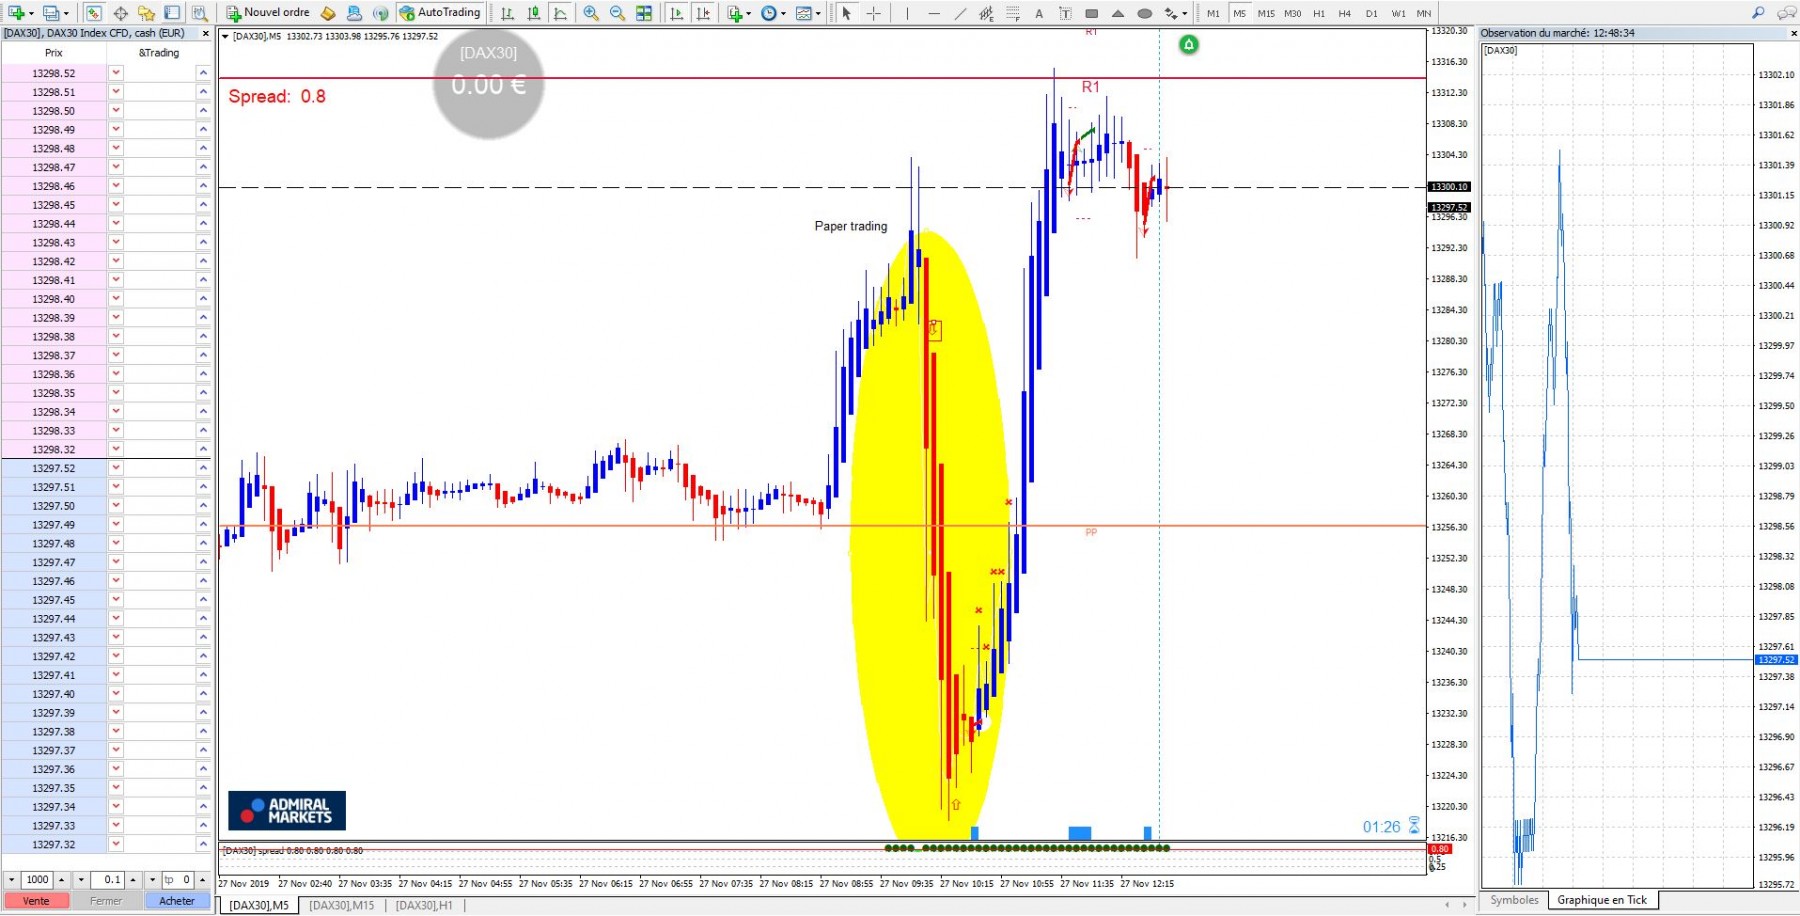The height and width of the screenshot is (916, 1800).
Task: Click the blue Acheter button
Action: [x=177, y=901]
